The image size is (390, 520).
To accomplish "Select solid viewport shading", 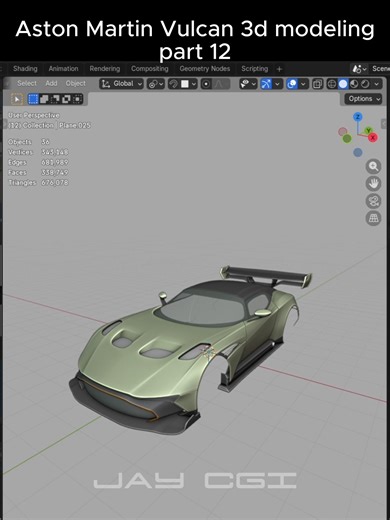I will pyautogui.click(x=343, y=84).
